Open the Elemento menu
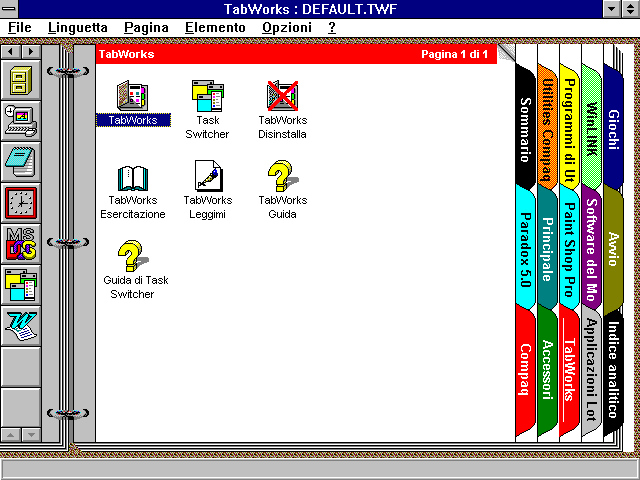This screenshot has width=640, height=480. (x=215, y=28)
